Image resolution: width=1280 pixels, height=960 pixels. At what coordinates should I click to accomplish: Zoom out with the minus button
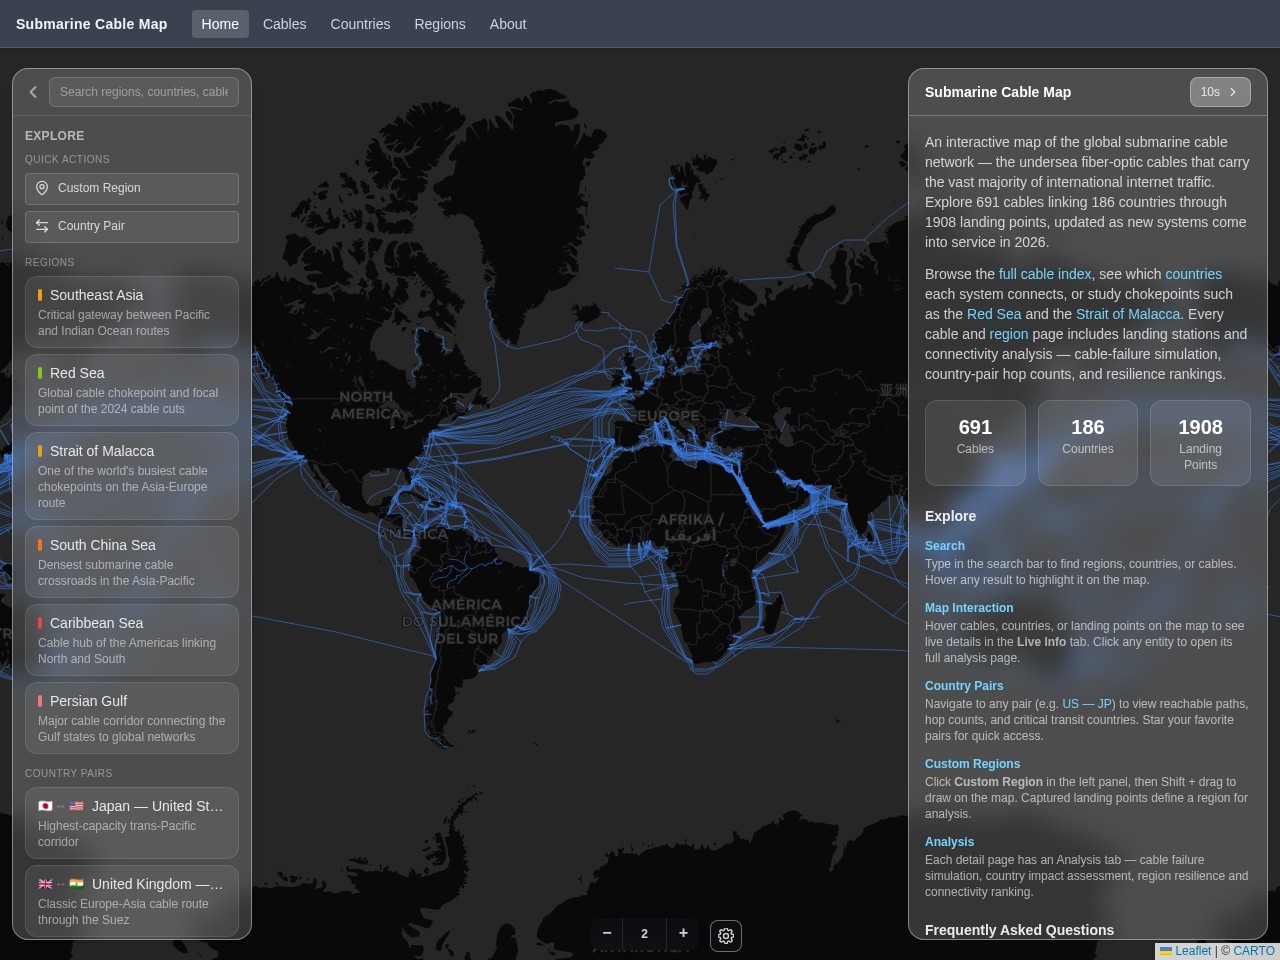tap(607, 934)
